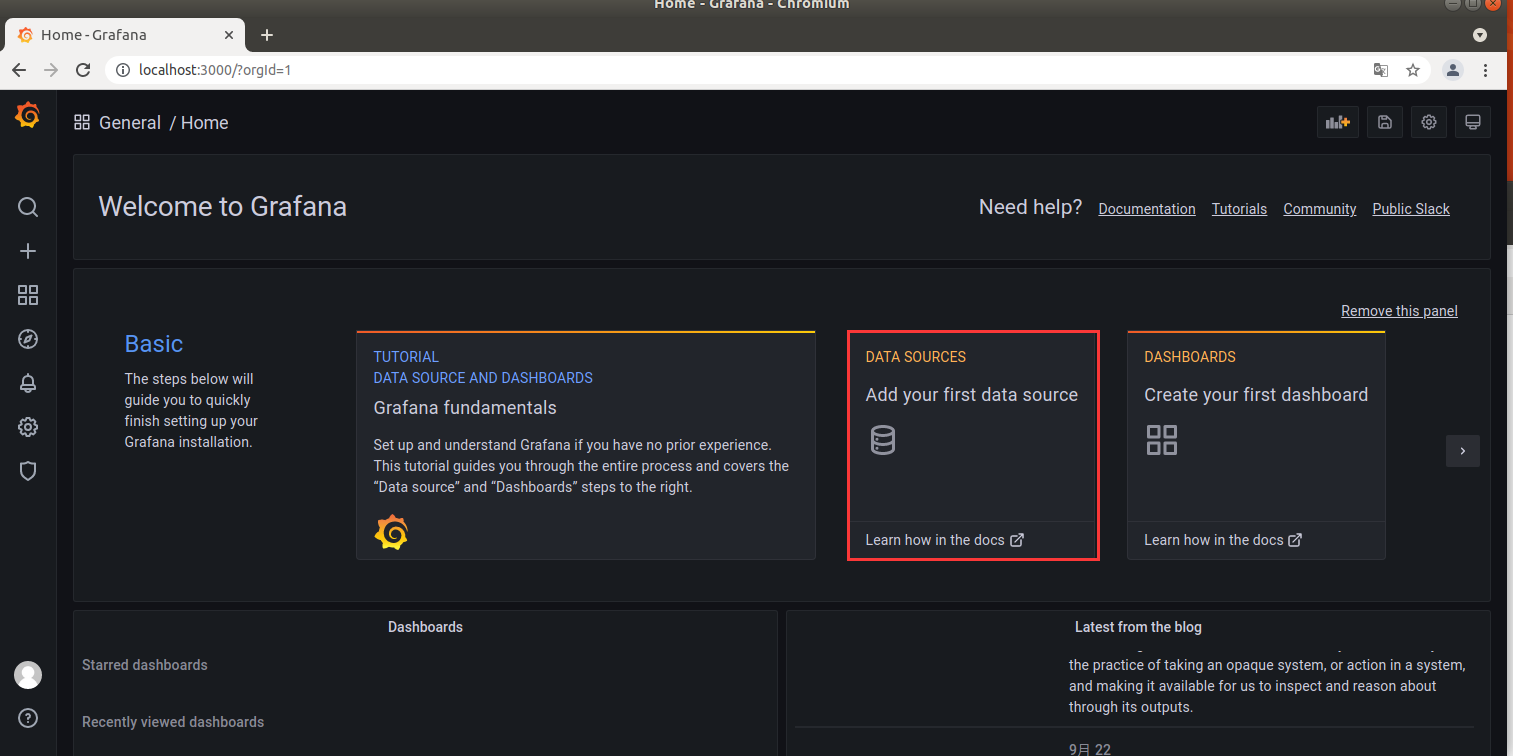Image resolution: width=1513 pixels, height=756 pixels.
Task: Open the Documentation link
Action: click(1147, 209)
